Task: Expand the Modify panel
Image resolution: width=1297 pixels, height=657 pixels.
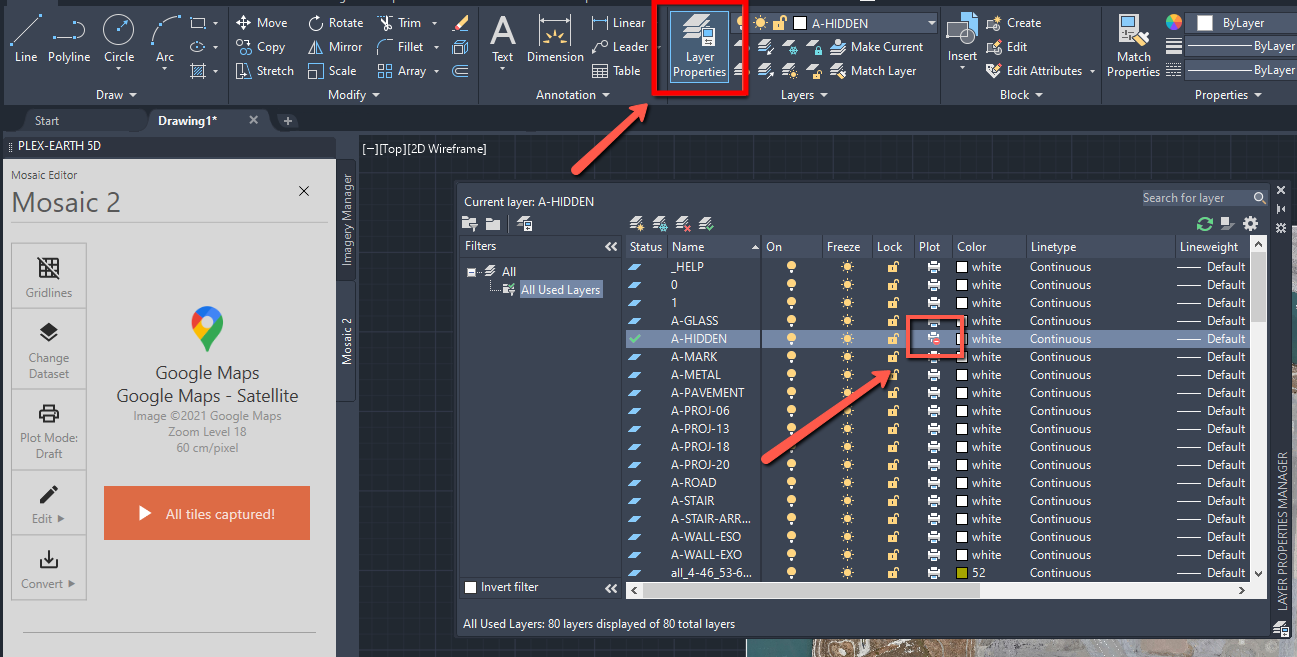Action: click(354, 95)
